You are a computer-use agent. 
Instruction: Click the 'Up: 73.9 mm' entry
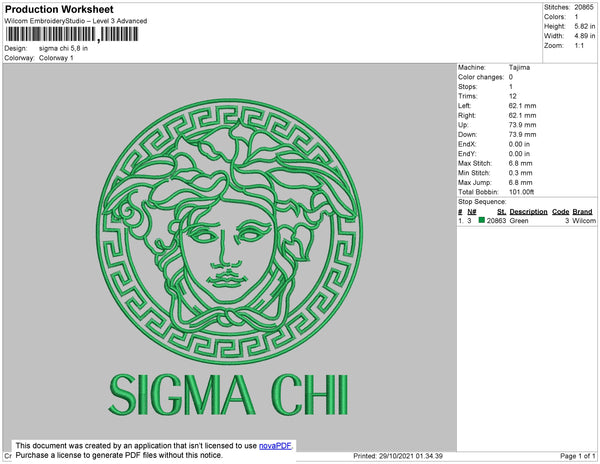coord(497,125)
